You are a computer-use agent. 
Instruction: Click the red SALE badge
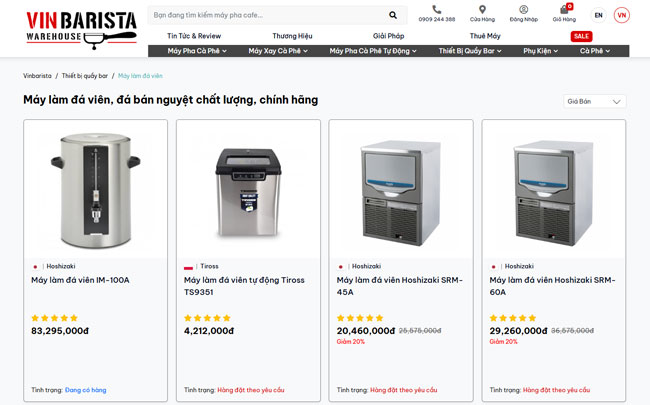tap(581, 36)
